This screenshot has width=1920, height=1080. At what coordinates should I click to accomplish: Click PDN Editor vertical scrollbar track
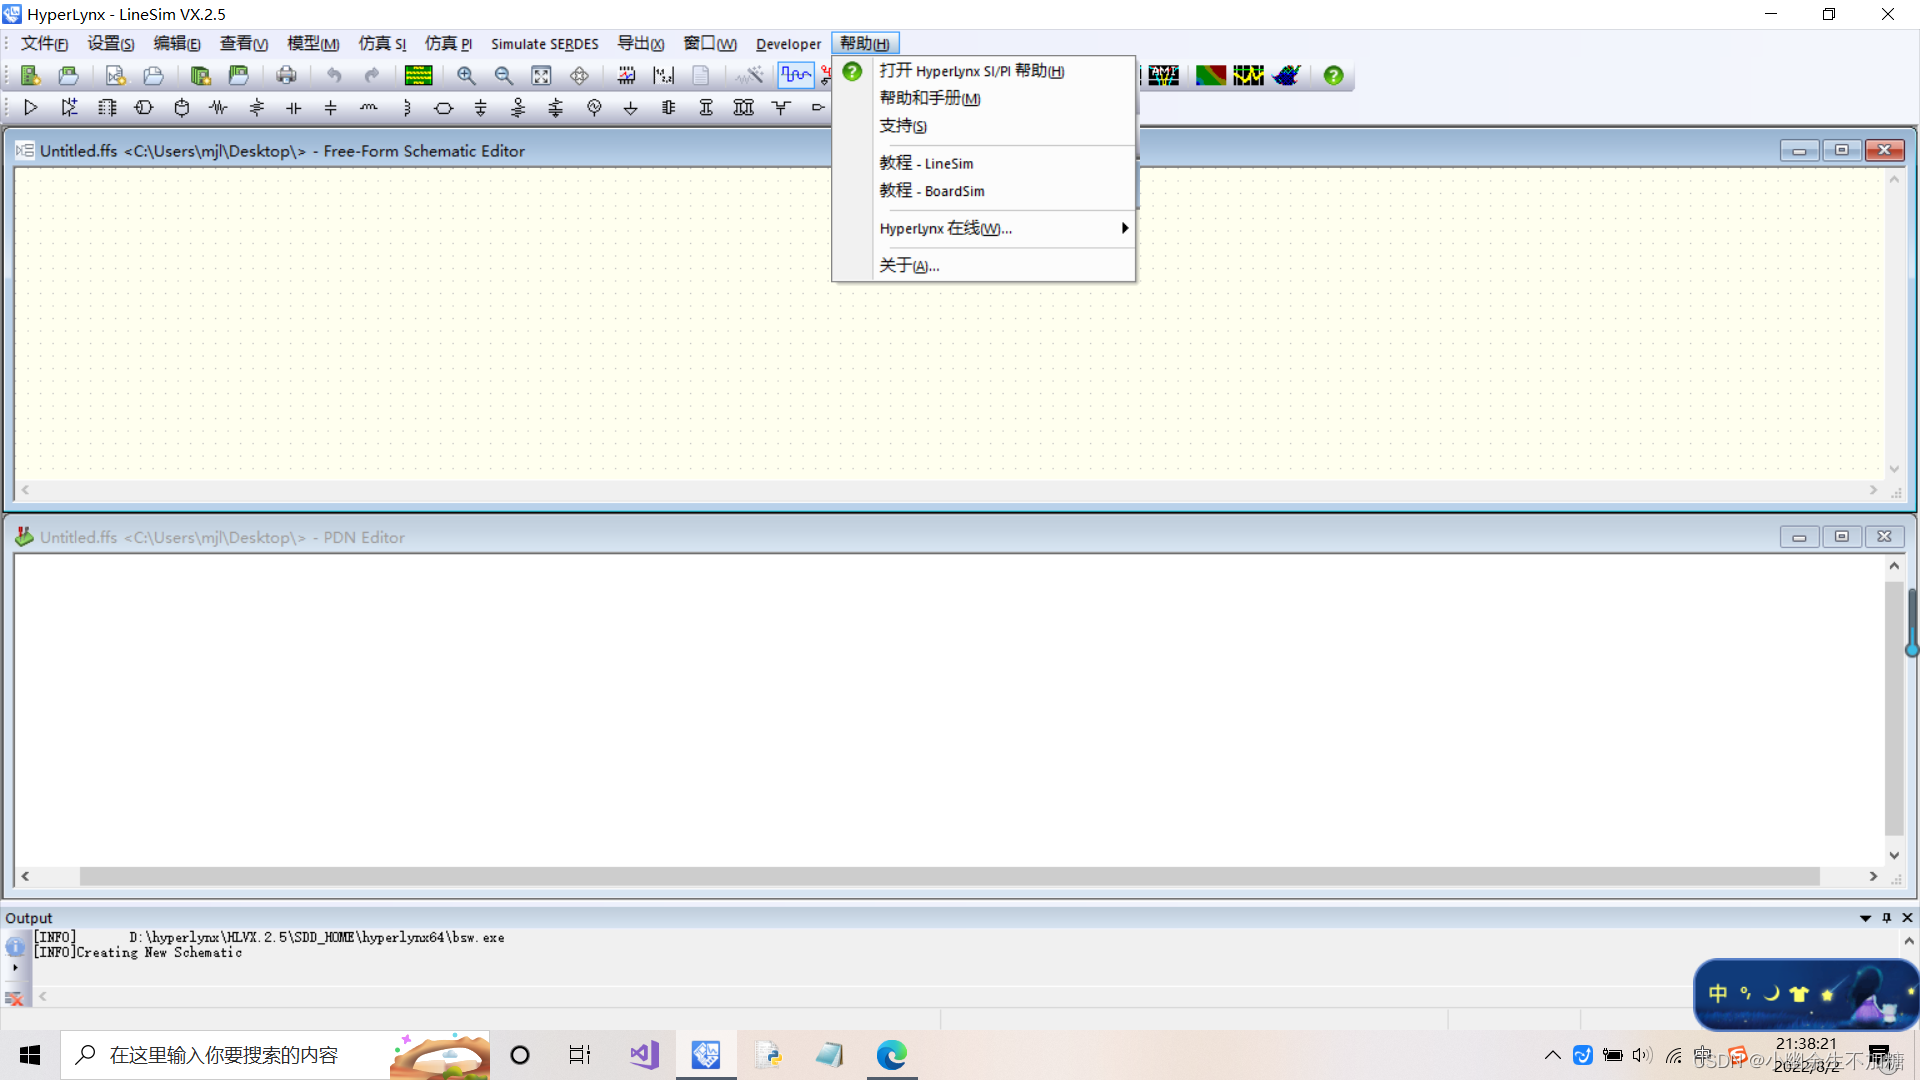pyautogui.click(x=1894, y=710)
